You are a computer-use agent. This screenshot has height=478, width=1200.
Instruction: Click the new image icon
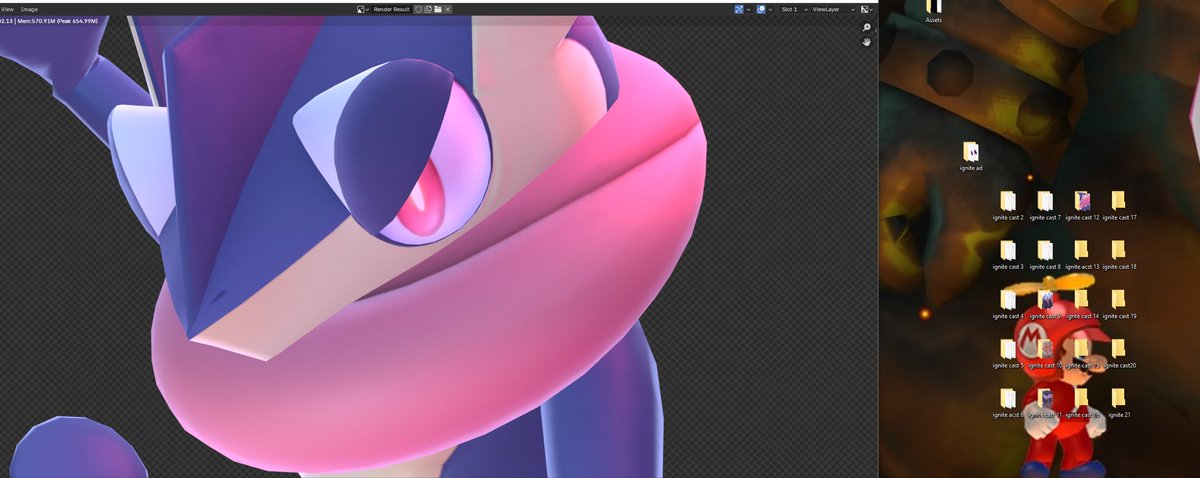click(x=428, y=9)
